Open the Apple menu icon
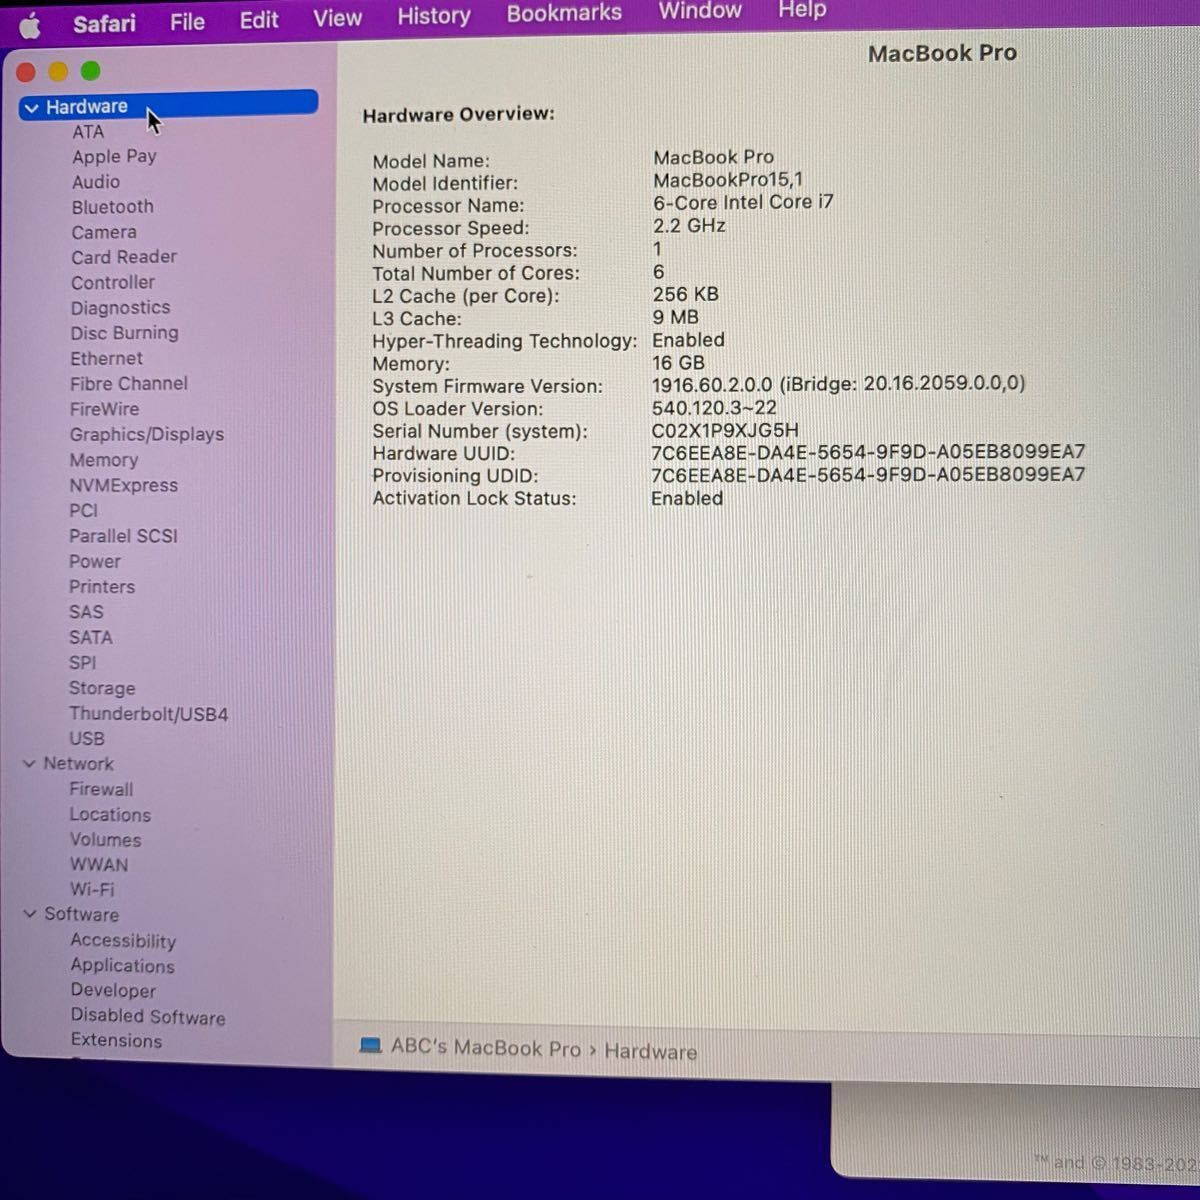This screenshot has width=1200, height=1200. [29, 25]
